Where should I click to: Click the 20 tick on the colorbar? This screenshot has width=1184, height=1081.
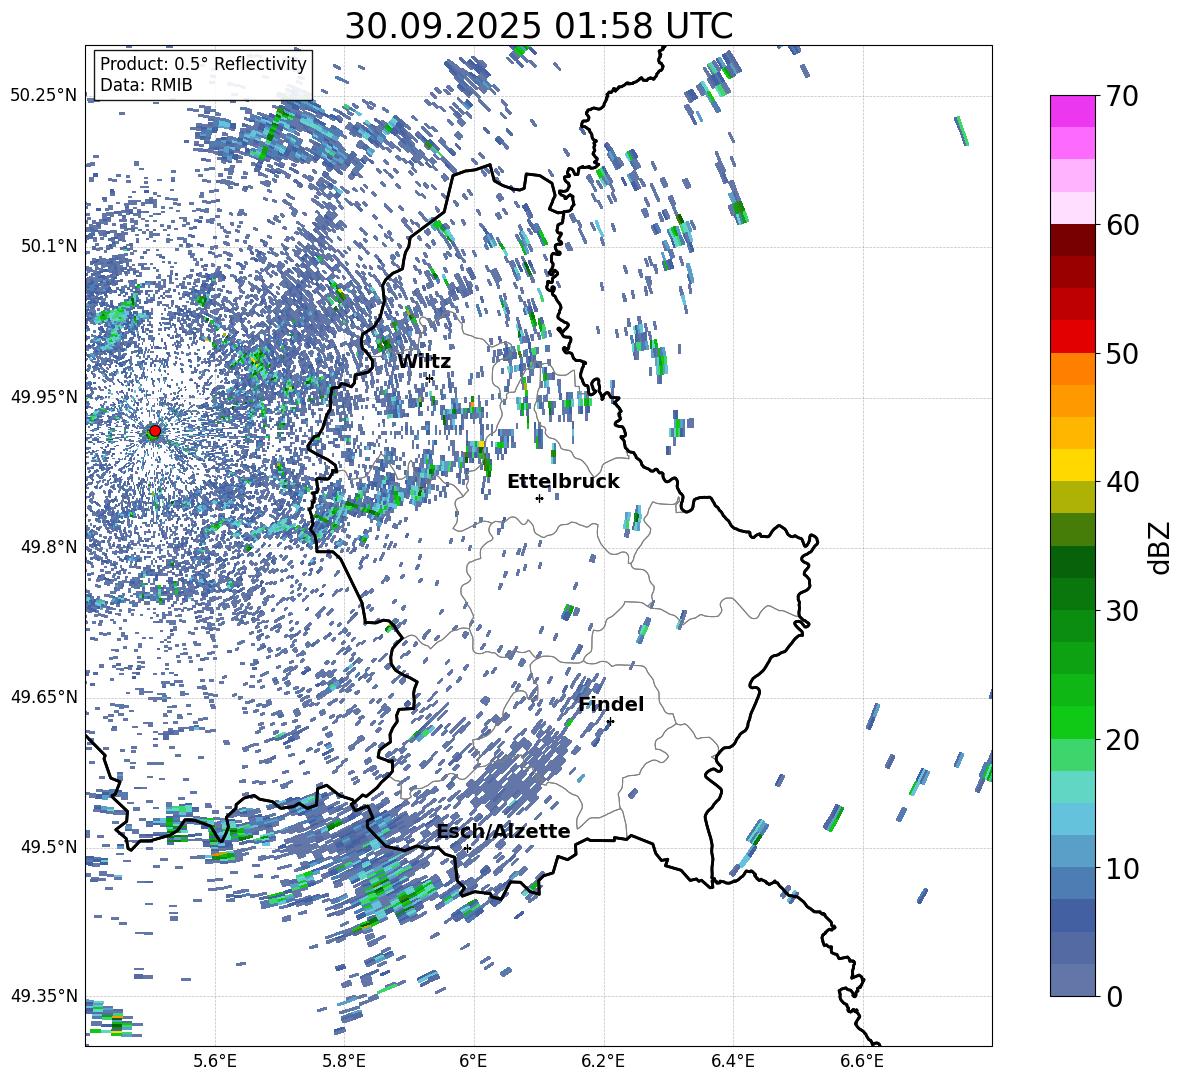pyautogui.click(x=1122, y=739)
